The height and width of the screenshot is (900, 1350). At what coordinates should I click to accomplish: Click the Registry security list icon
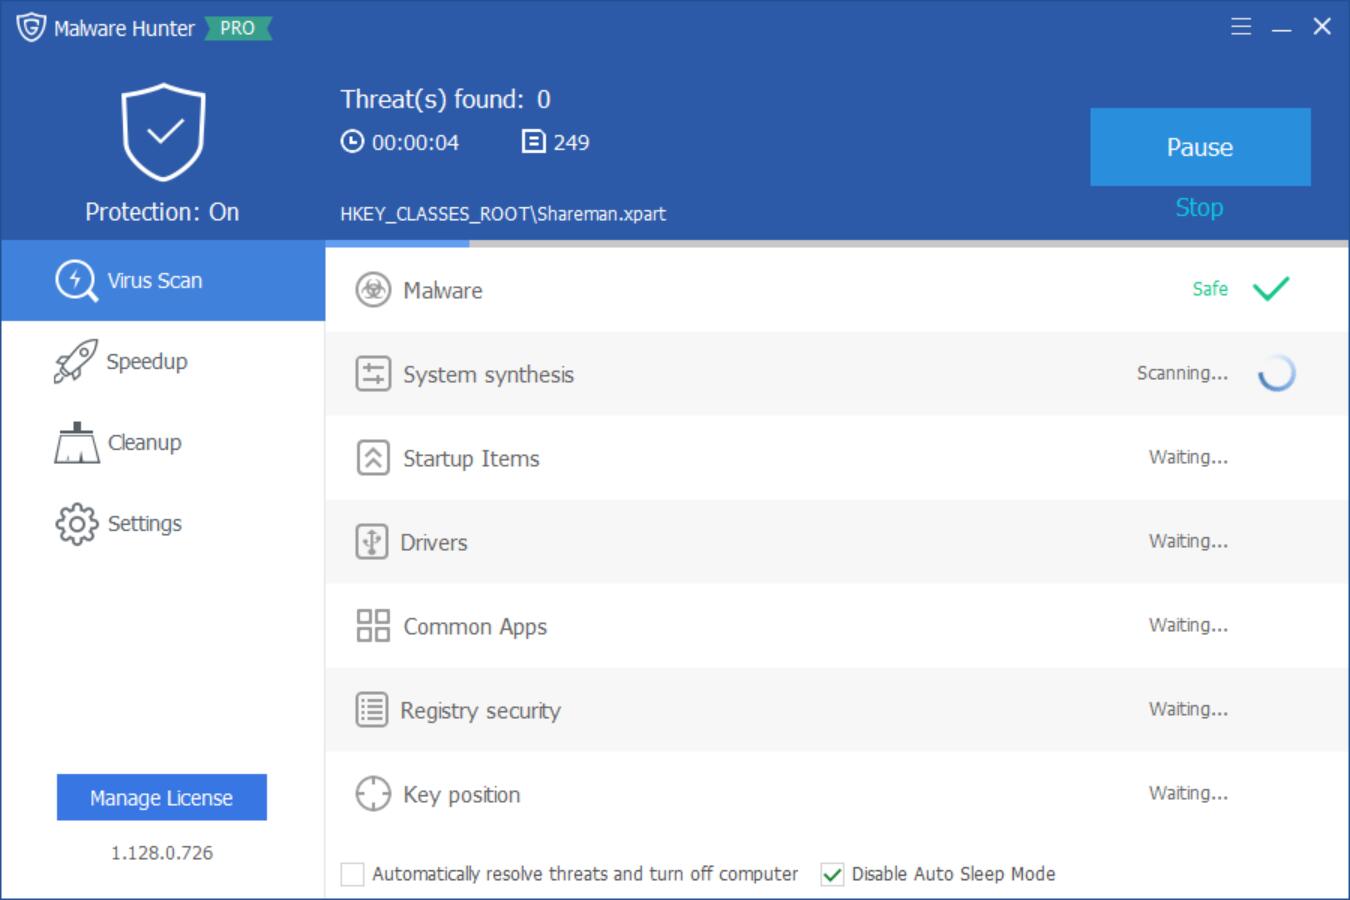point(371,710)
